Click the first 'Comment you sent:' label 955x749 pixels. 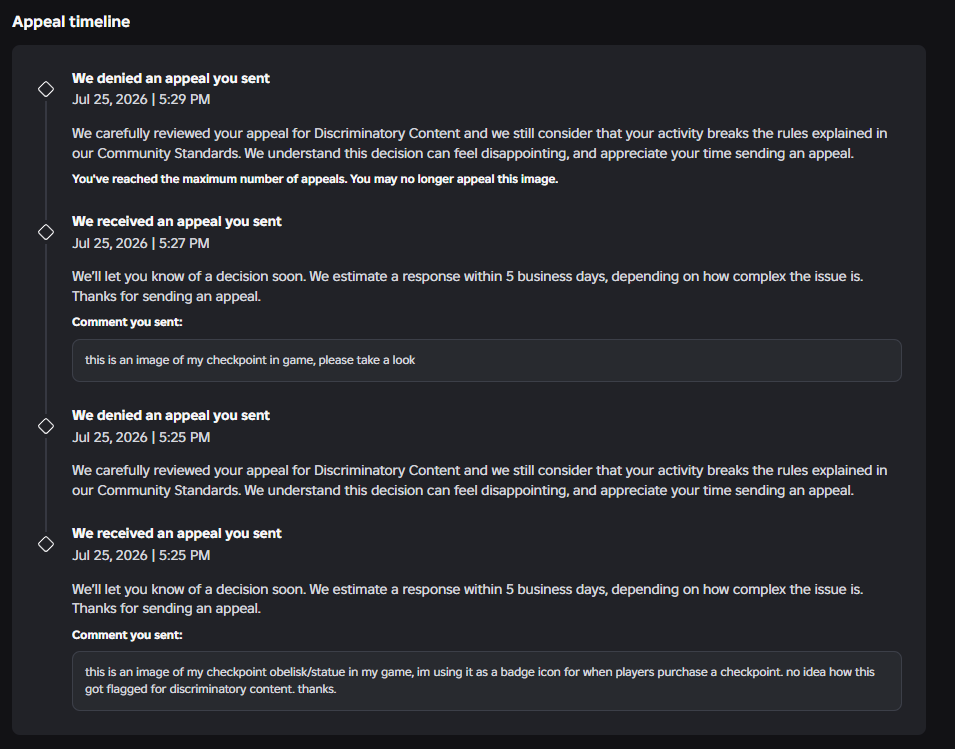(x=127, y=322)
